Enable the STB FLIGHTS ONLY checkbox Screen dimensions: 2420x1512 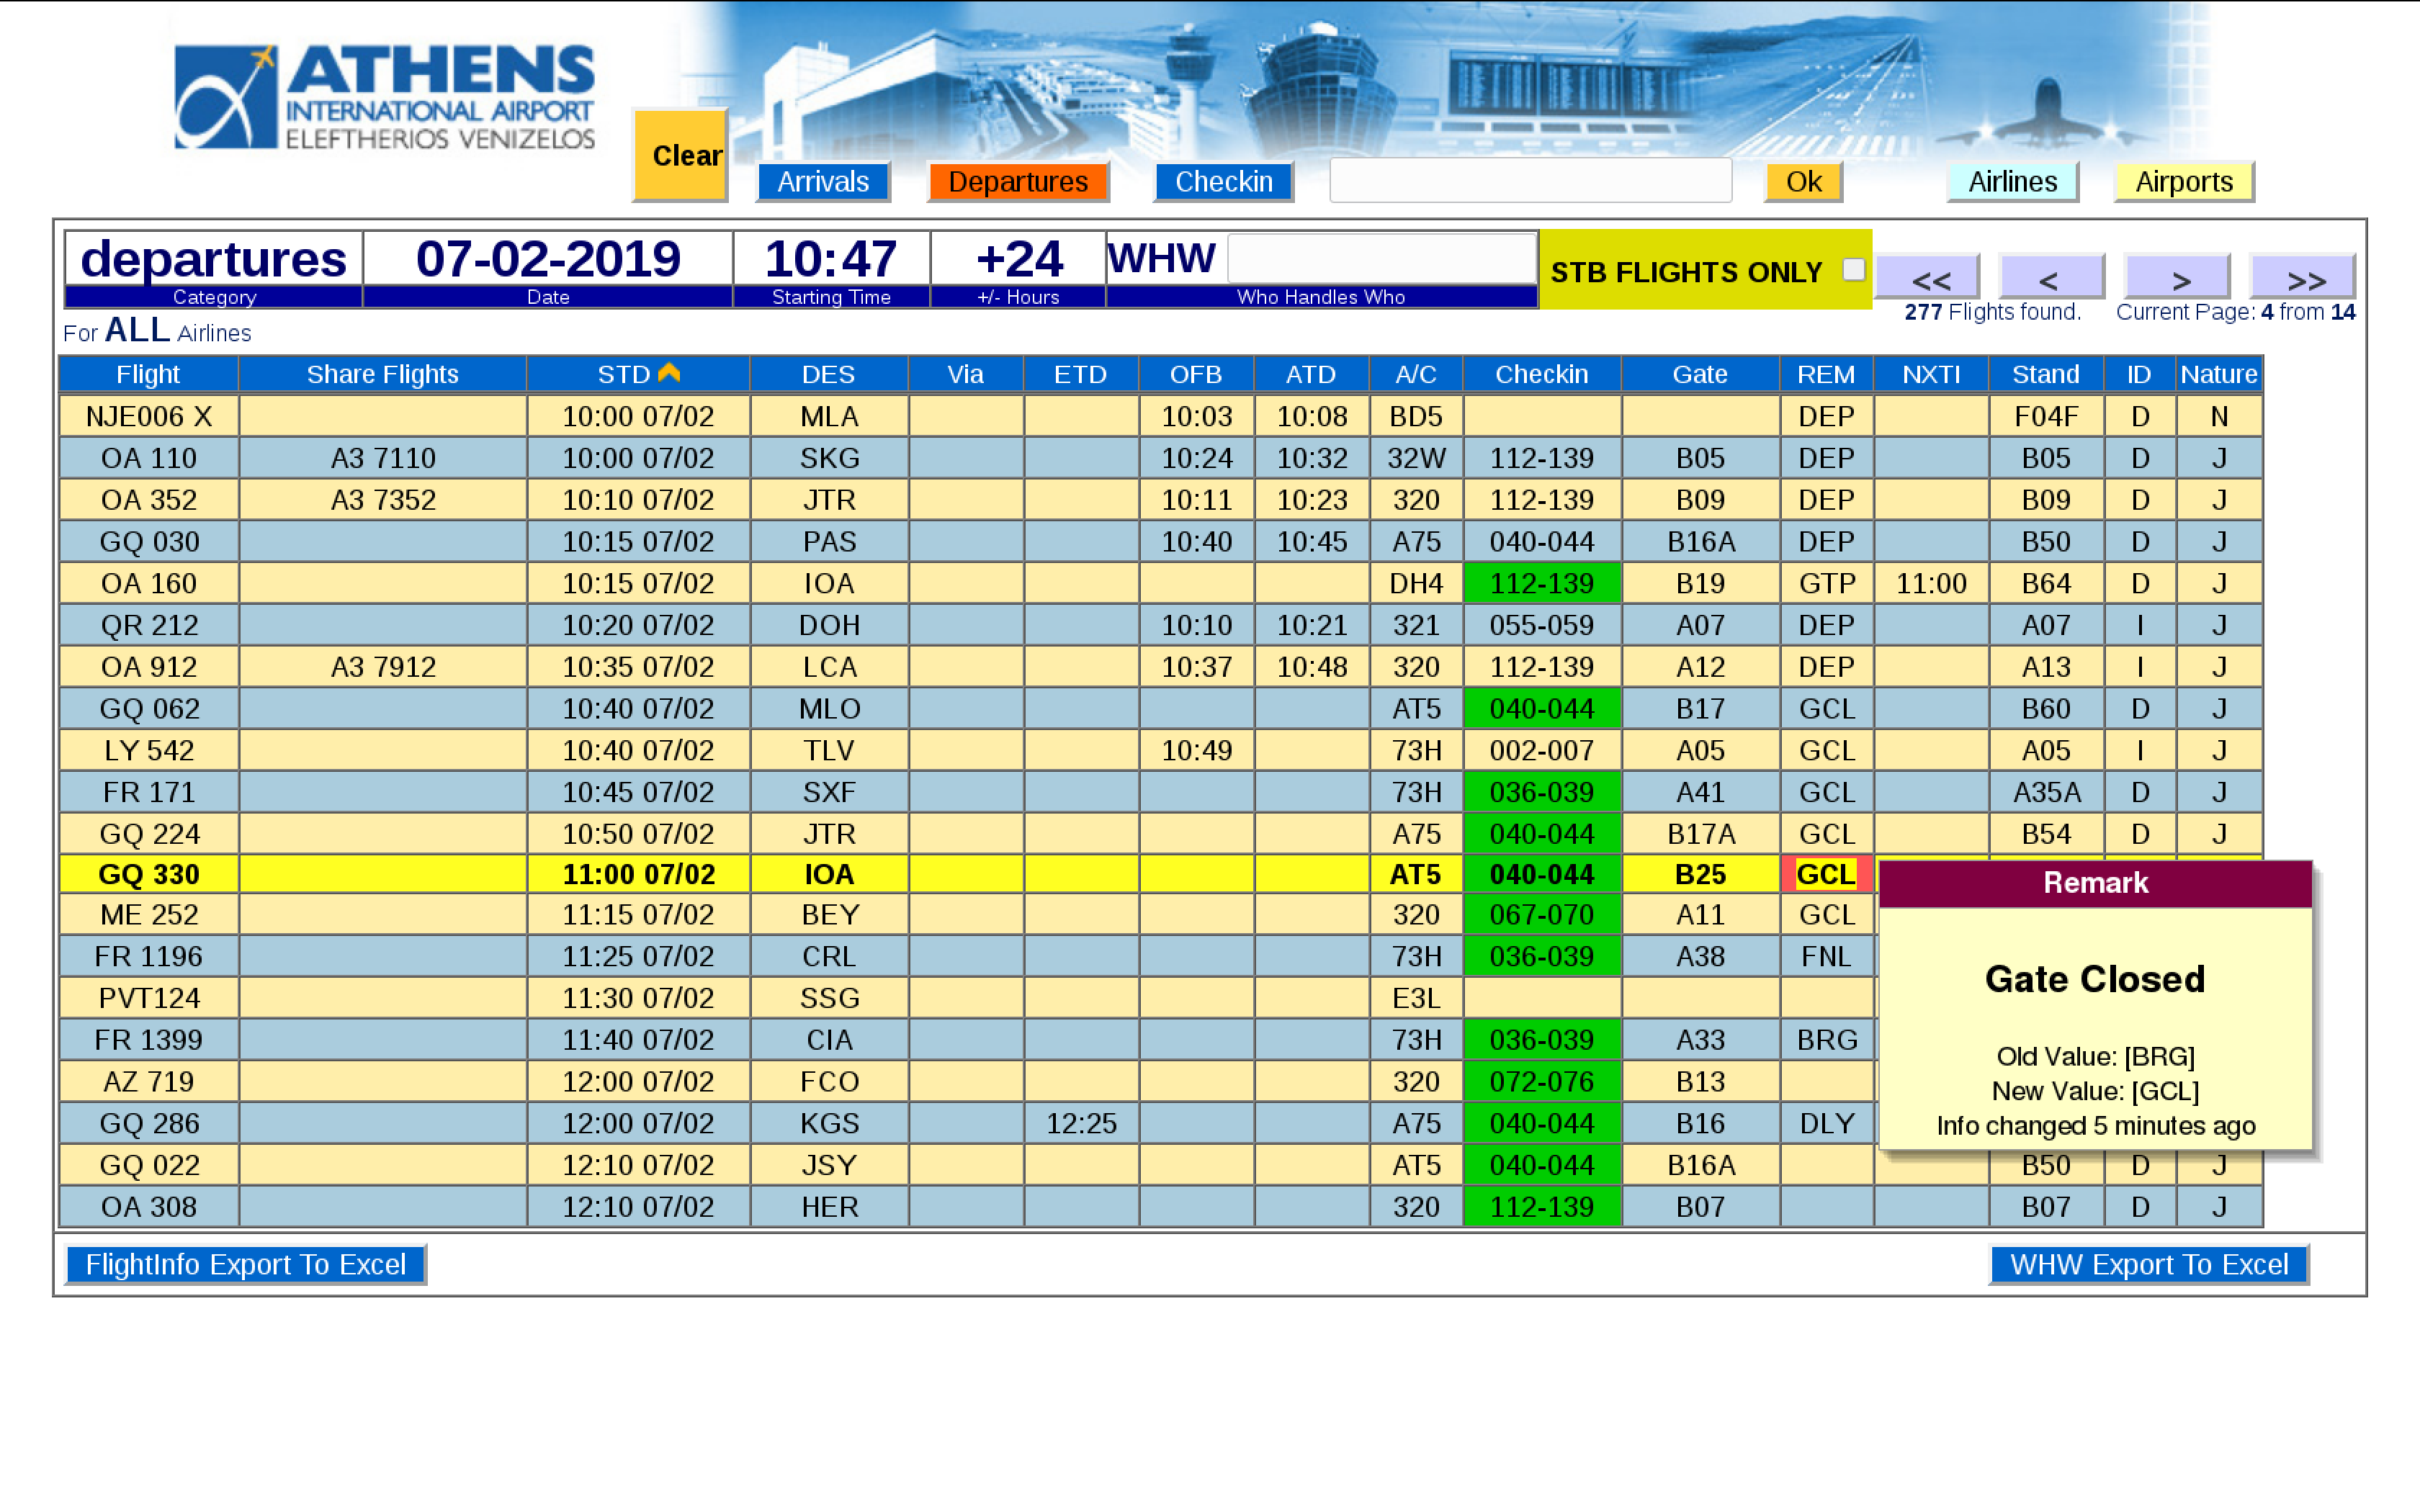click(x=1853, y=269)
